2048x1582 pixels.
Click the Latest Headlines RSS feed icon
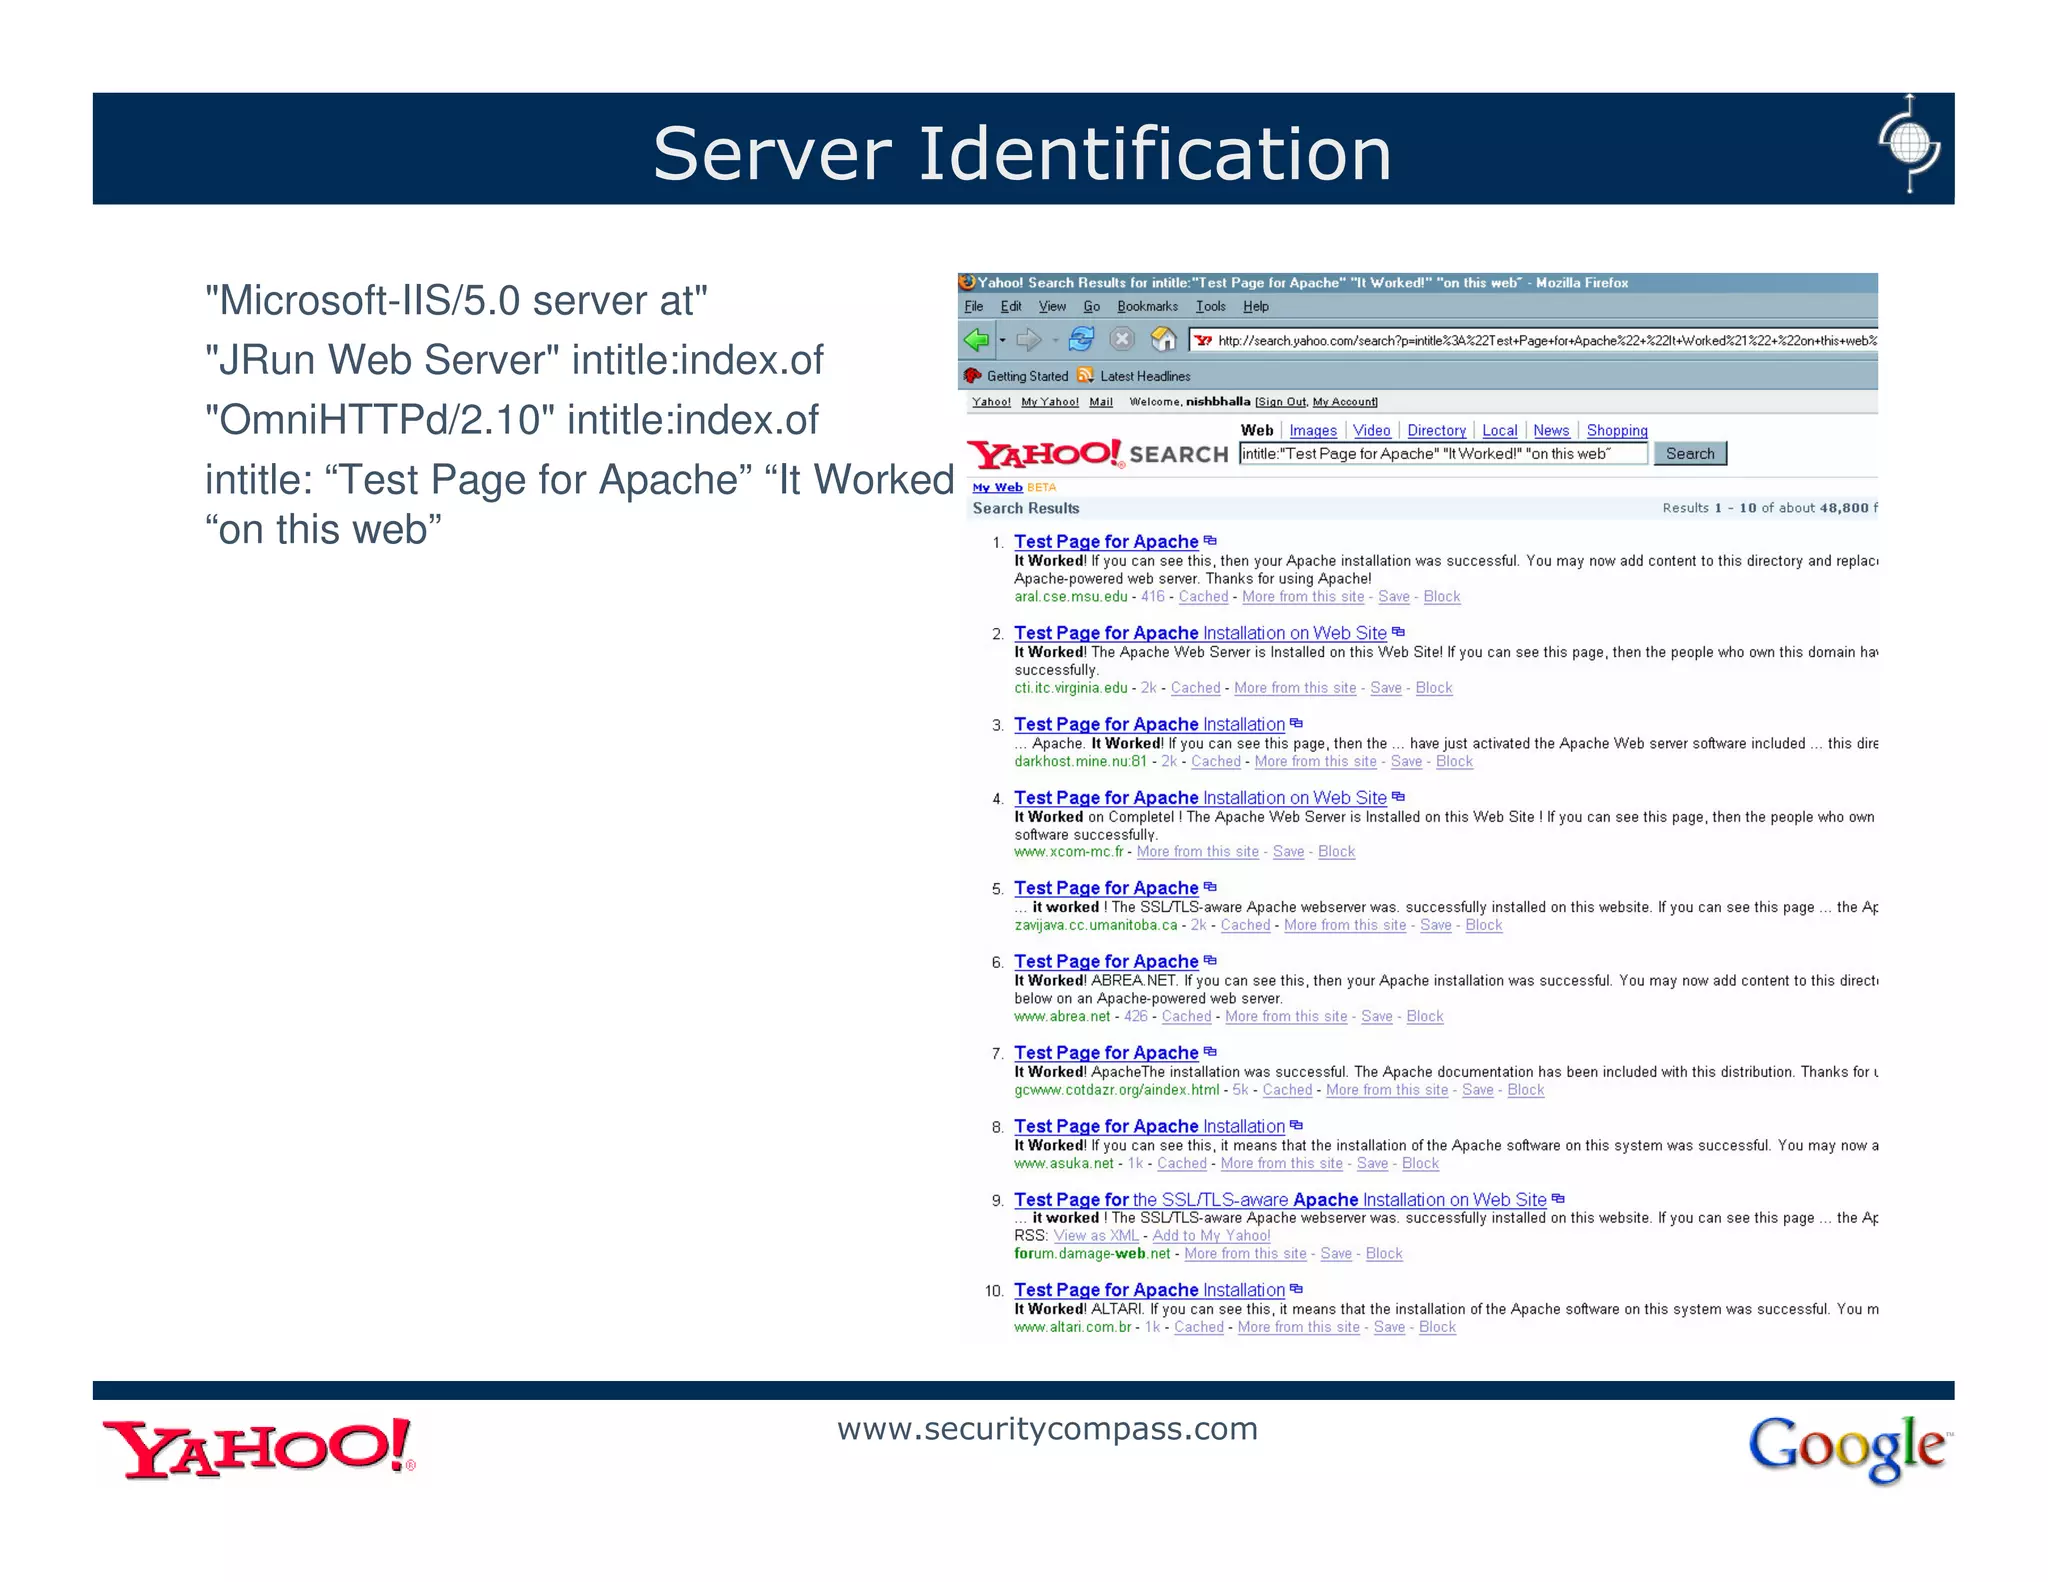click(1085, 376)
